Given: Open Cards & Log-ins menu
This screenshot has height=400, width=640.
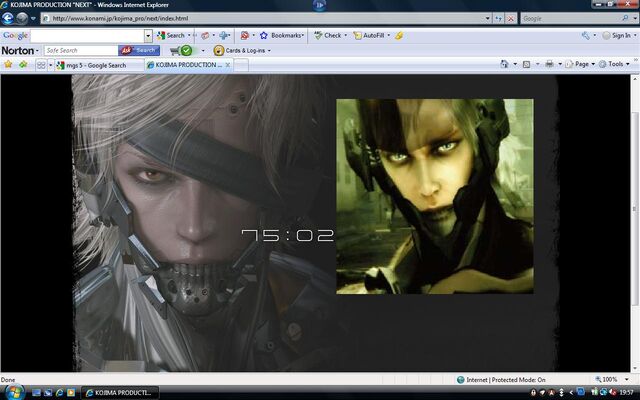Looking at the screenshot, I should point(242,51).
